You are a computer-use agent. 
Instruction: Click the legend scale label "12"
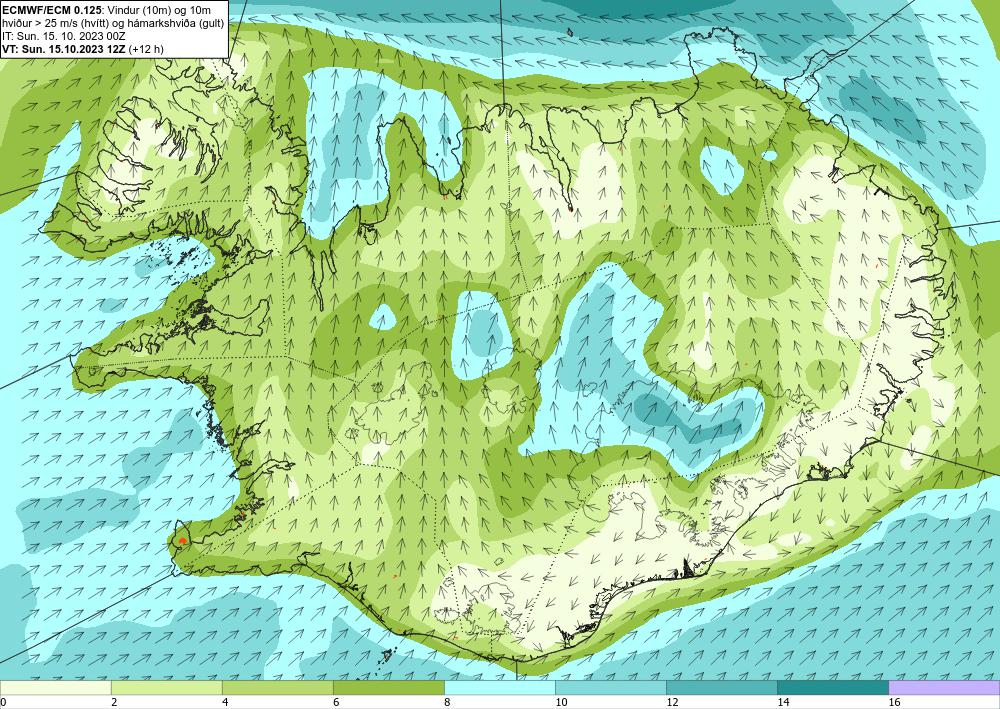(x=672, y=703)
